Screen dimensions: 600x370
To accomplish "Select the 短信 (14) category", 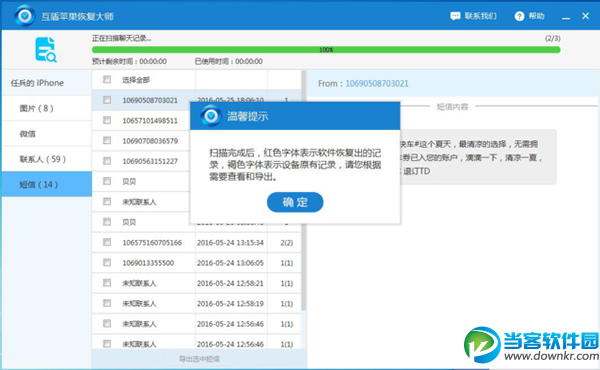I will point(47,184).
